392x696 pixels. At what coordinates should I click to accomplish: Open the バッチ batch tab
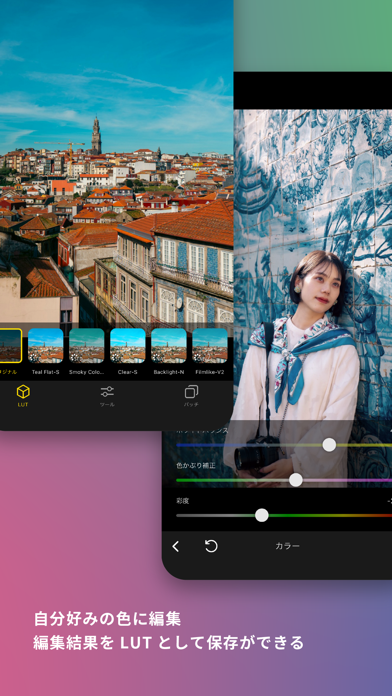click(191, 392)
